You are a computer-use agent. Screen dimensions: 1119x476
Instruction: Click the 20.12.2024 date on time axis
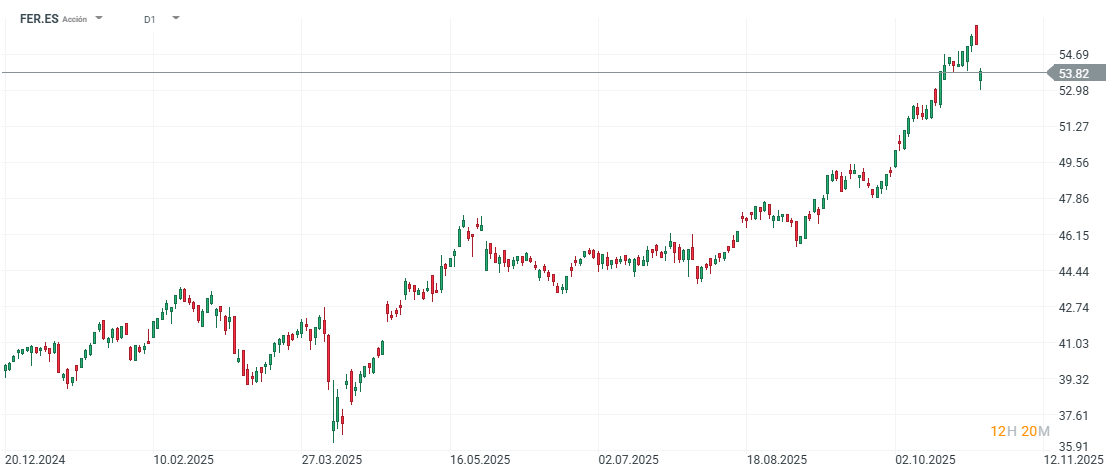[34, 460]
